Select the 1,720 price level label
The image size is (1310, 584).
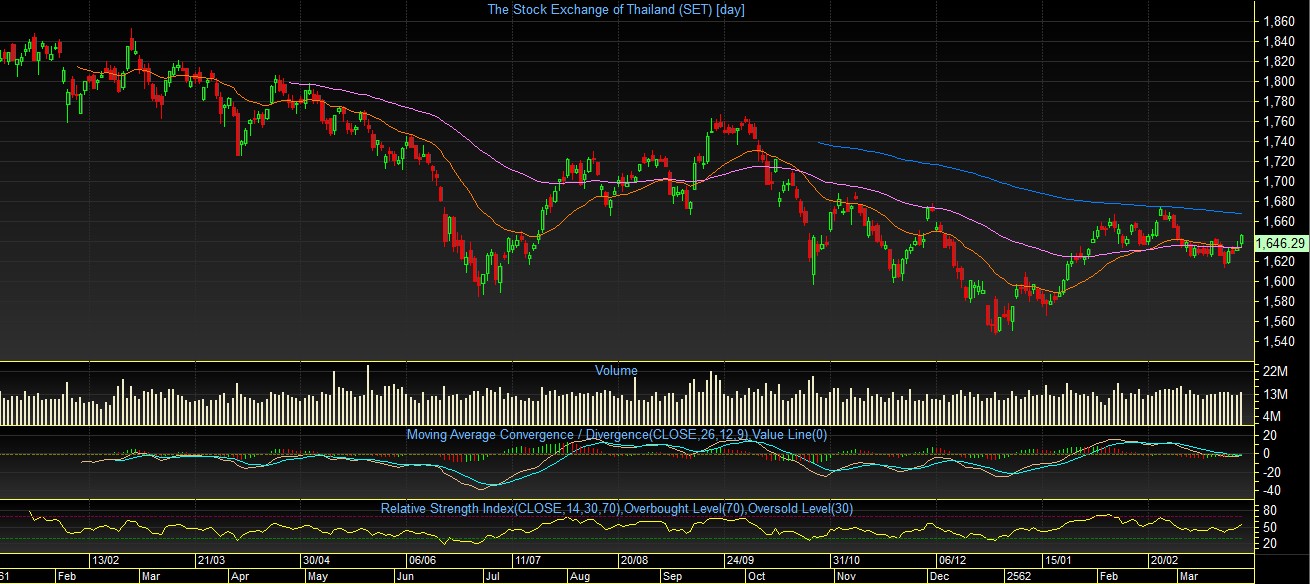click(1279, 161)
